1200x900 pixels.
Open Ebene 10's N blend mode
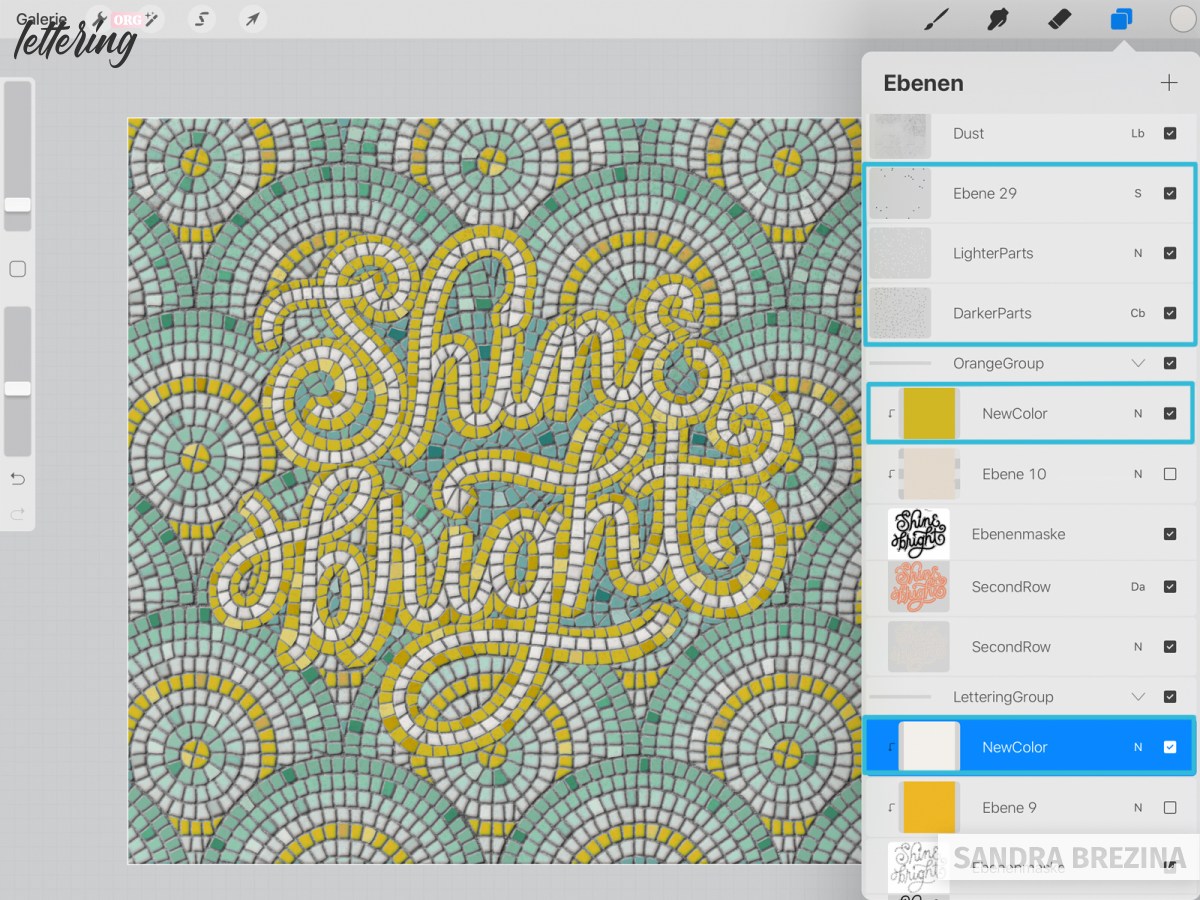click(x=1138, y=474)
